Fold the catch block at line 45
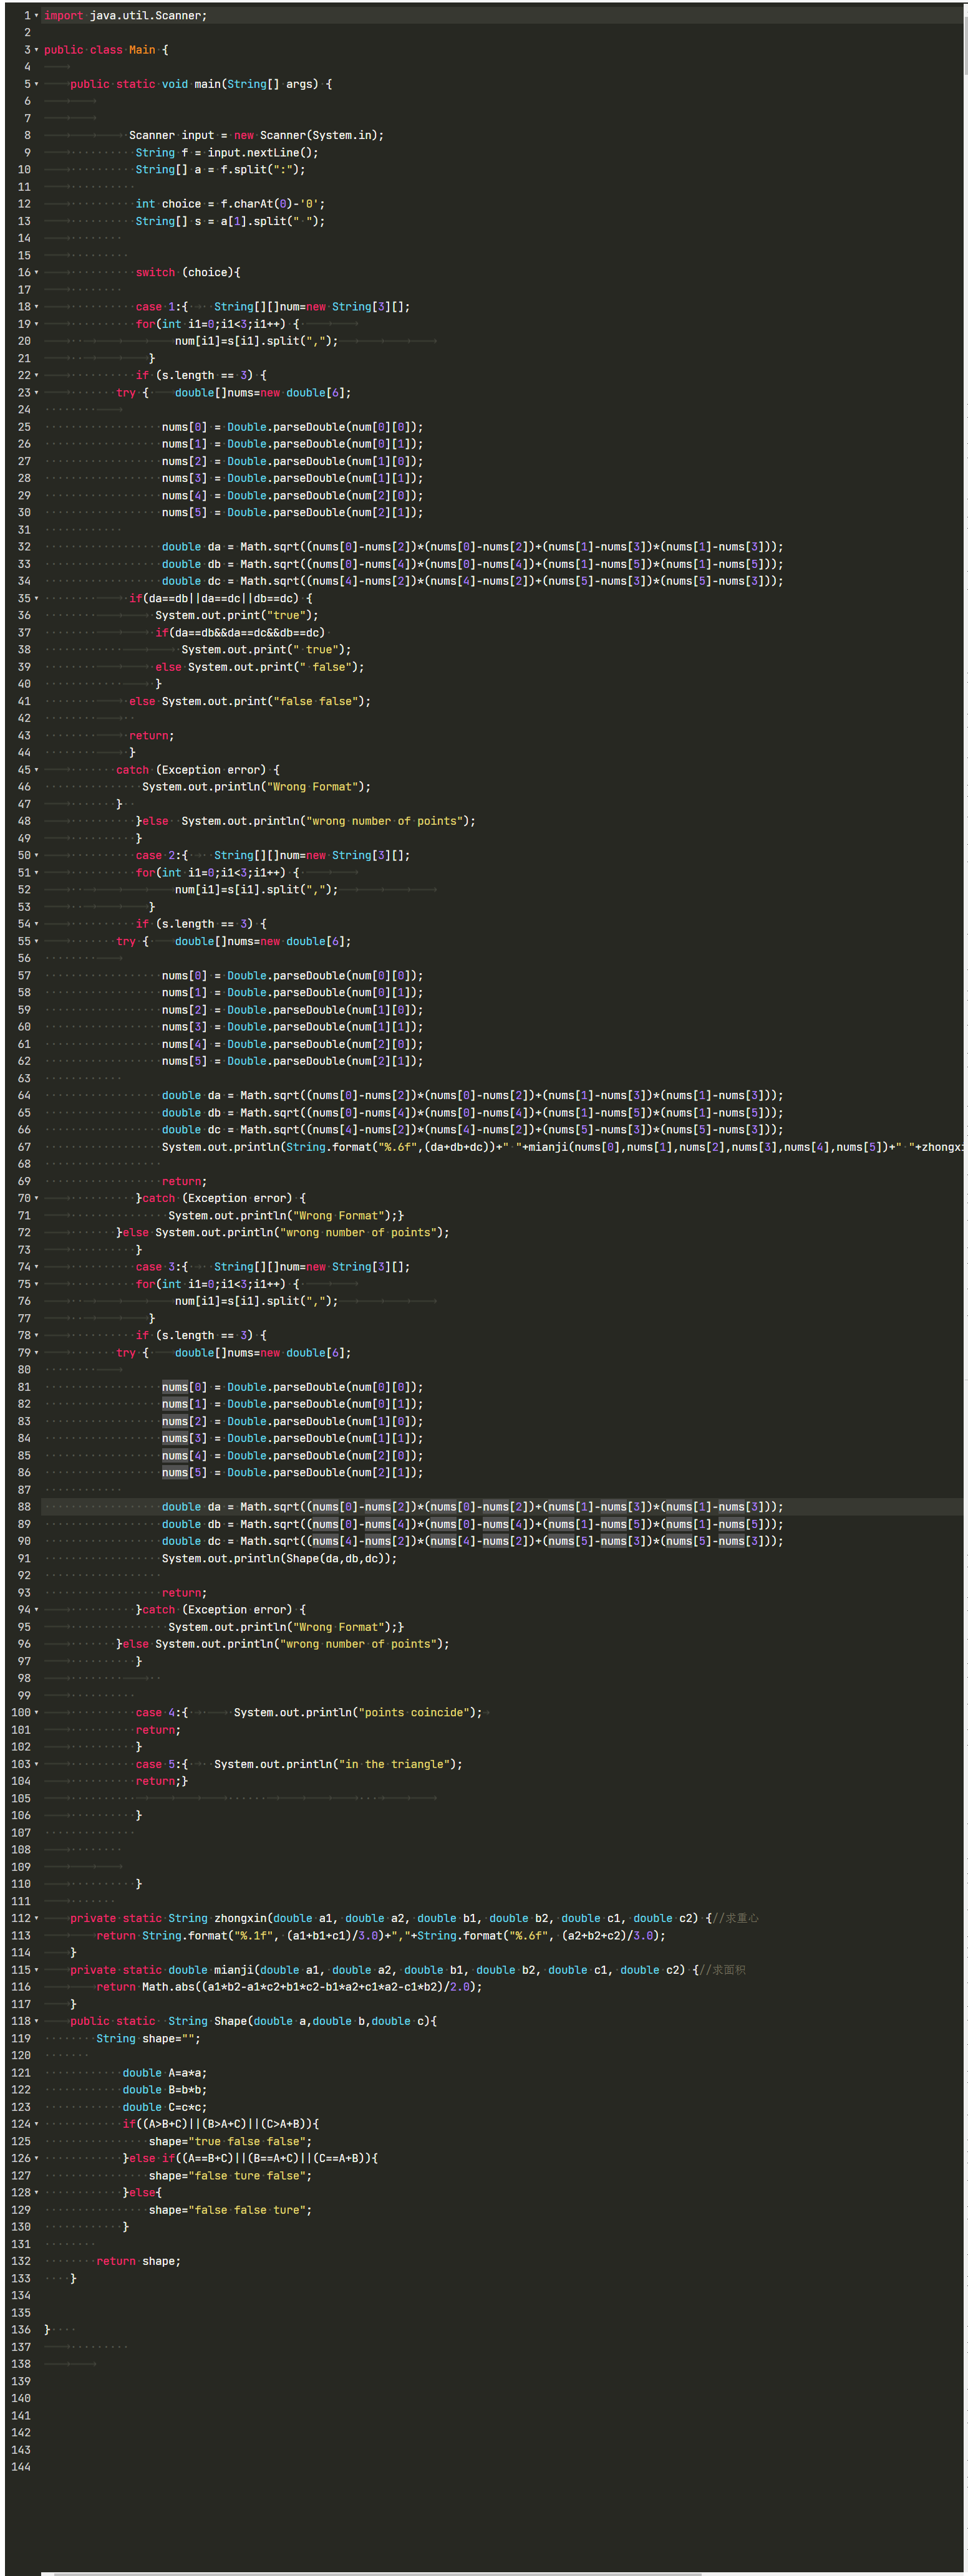This screenshot has width=968, height=2576. click(37, 770)
